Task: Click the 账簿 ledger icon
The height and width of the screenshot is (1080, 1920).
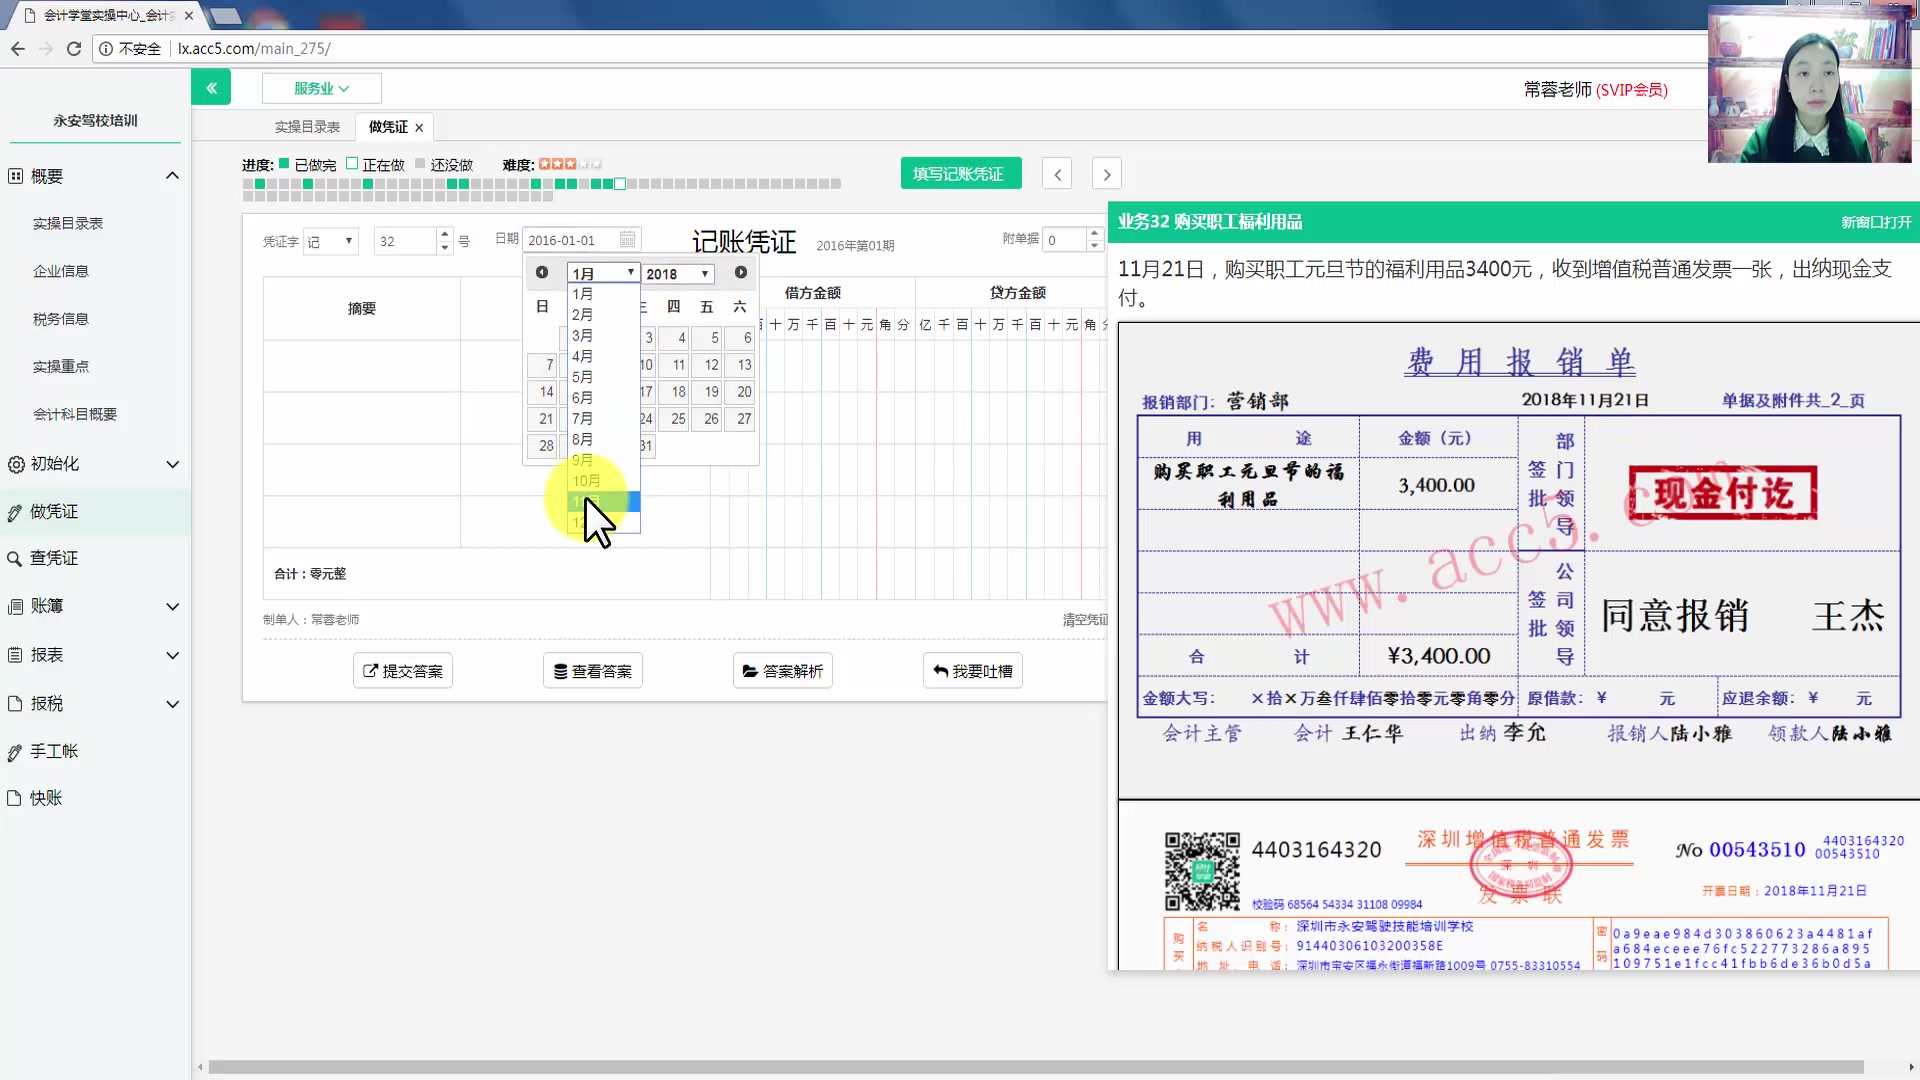Action: point(15,606)
